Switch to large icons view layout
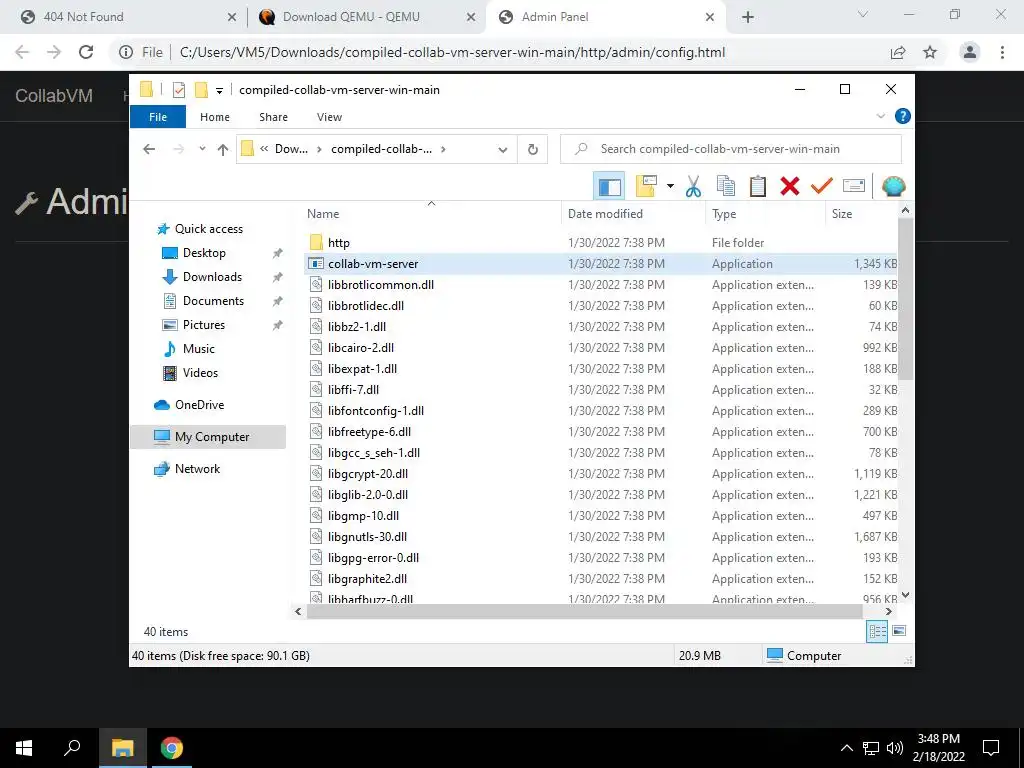 tap(899, 631)
